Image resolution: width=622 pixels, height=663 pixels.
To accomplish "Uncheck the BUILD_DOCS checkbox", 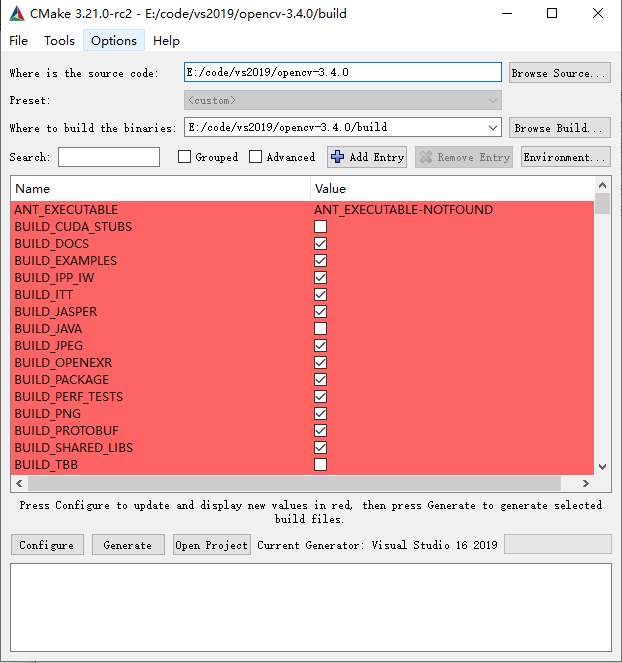I will pyautogui.click(x=321, y=244).
